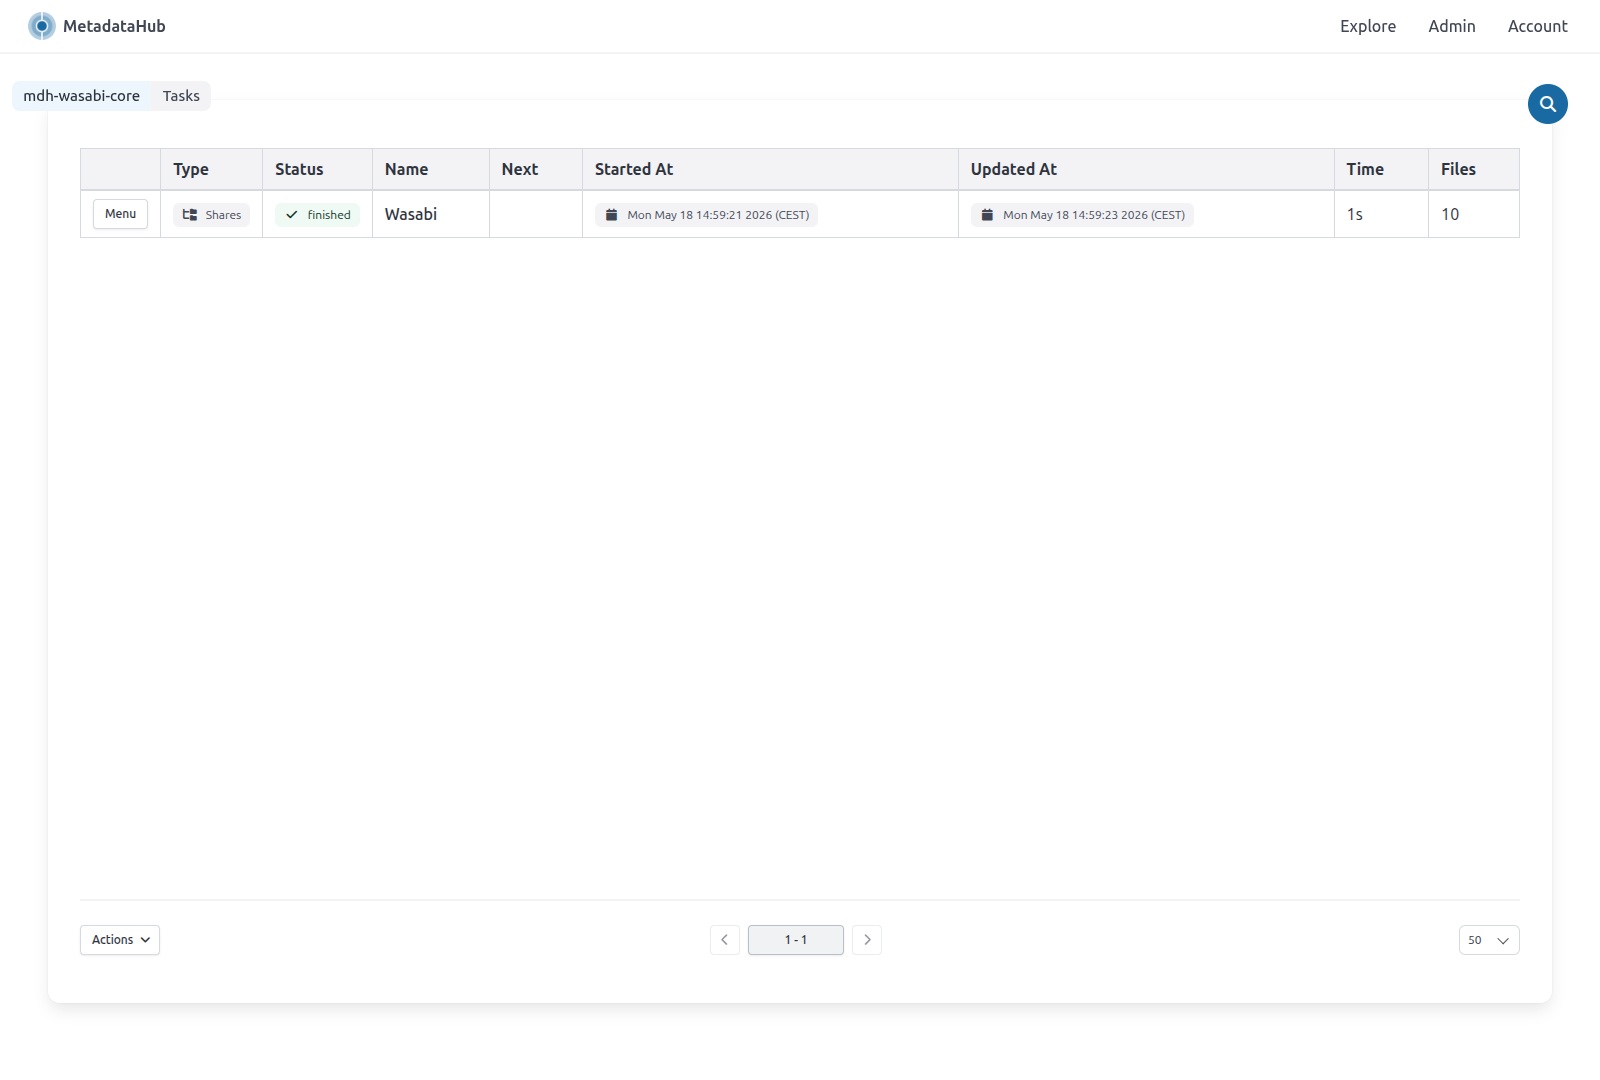Click the 1s time value
Screen dimensions: 1600x1080
tap(1355, 214)
